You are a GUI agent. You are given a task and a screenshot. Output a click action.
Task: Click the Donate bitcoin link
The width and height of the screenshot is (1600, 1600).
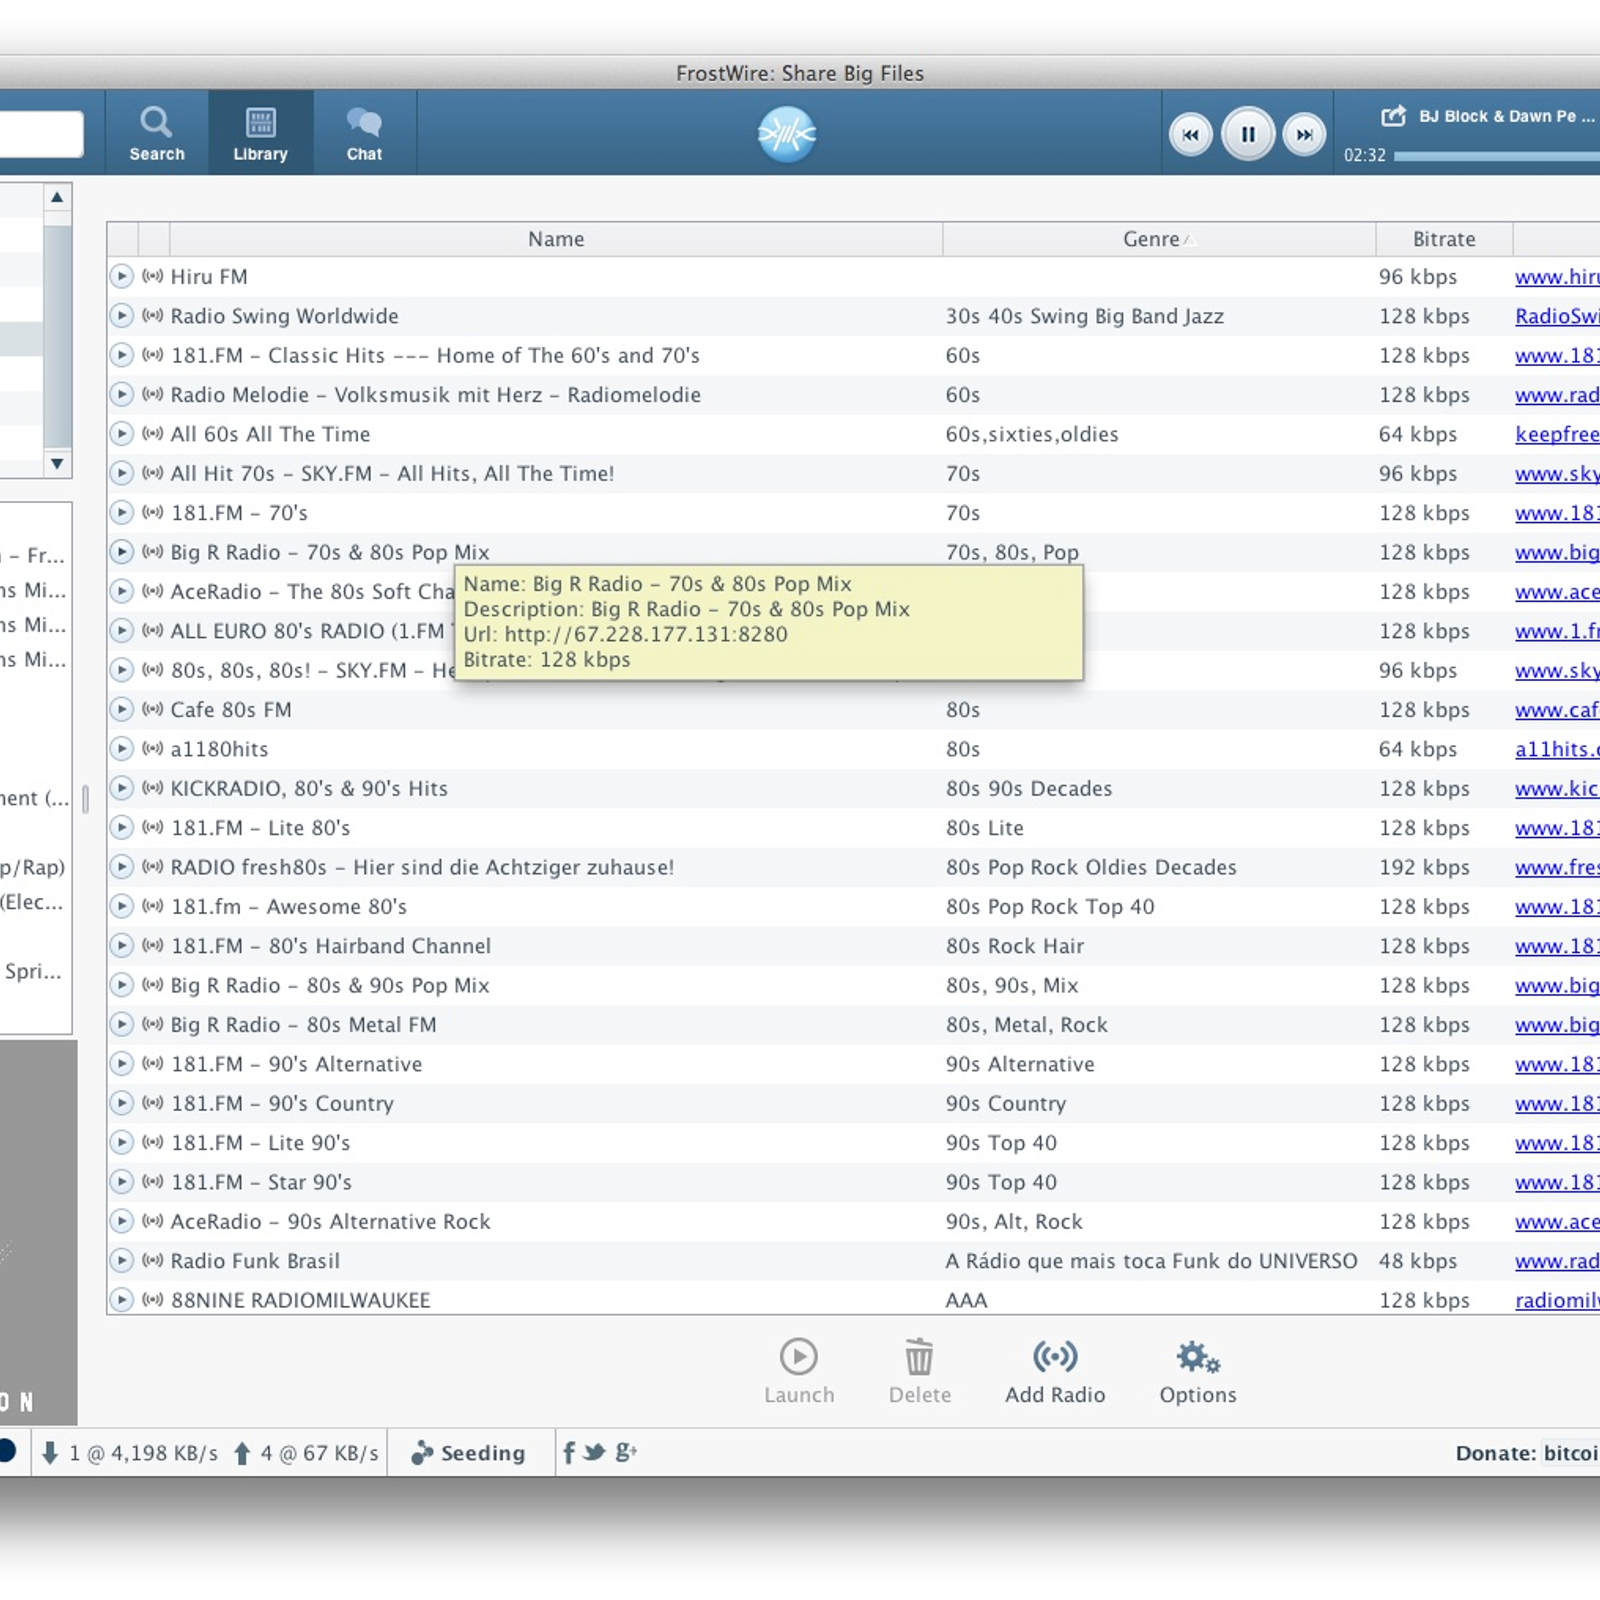[x=1571, y=1453]
